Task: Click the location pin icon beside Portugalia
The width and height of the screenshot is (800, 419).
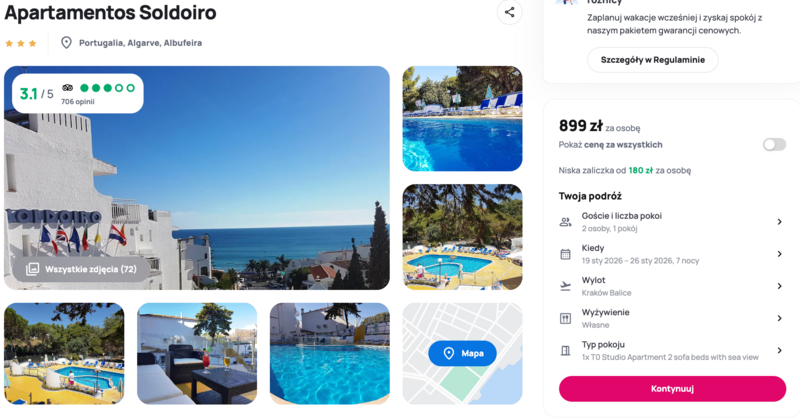Action: pyautogui.click(x=66, y=43)
